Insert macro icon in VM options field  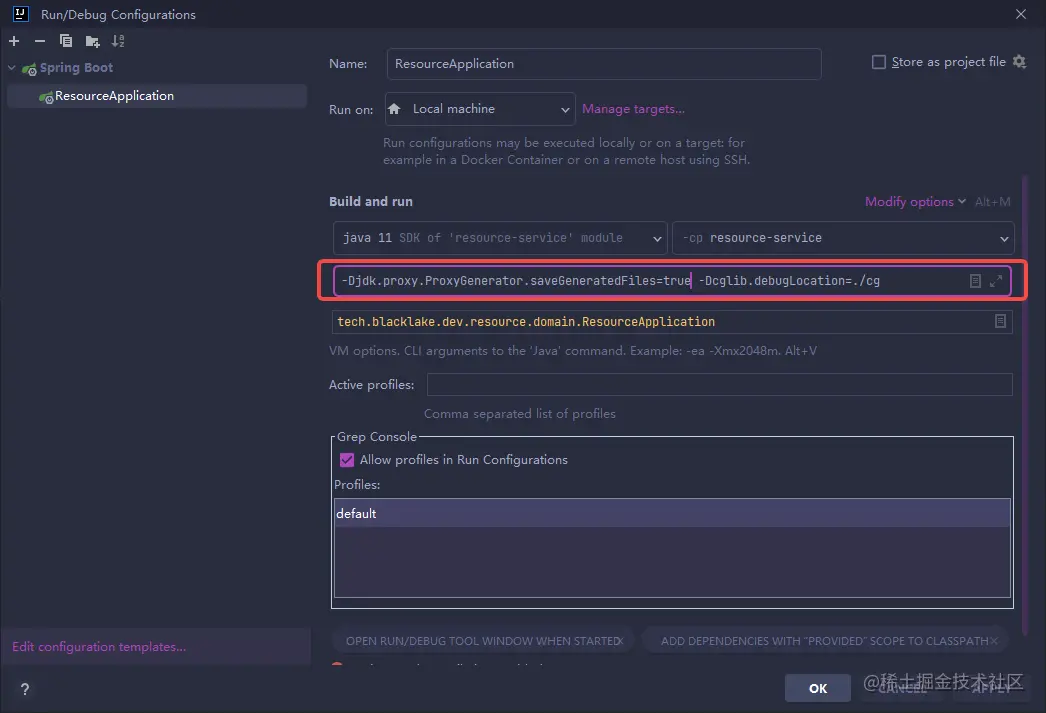pos(975,281)
